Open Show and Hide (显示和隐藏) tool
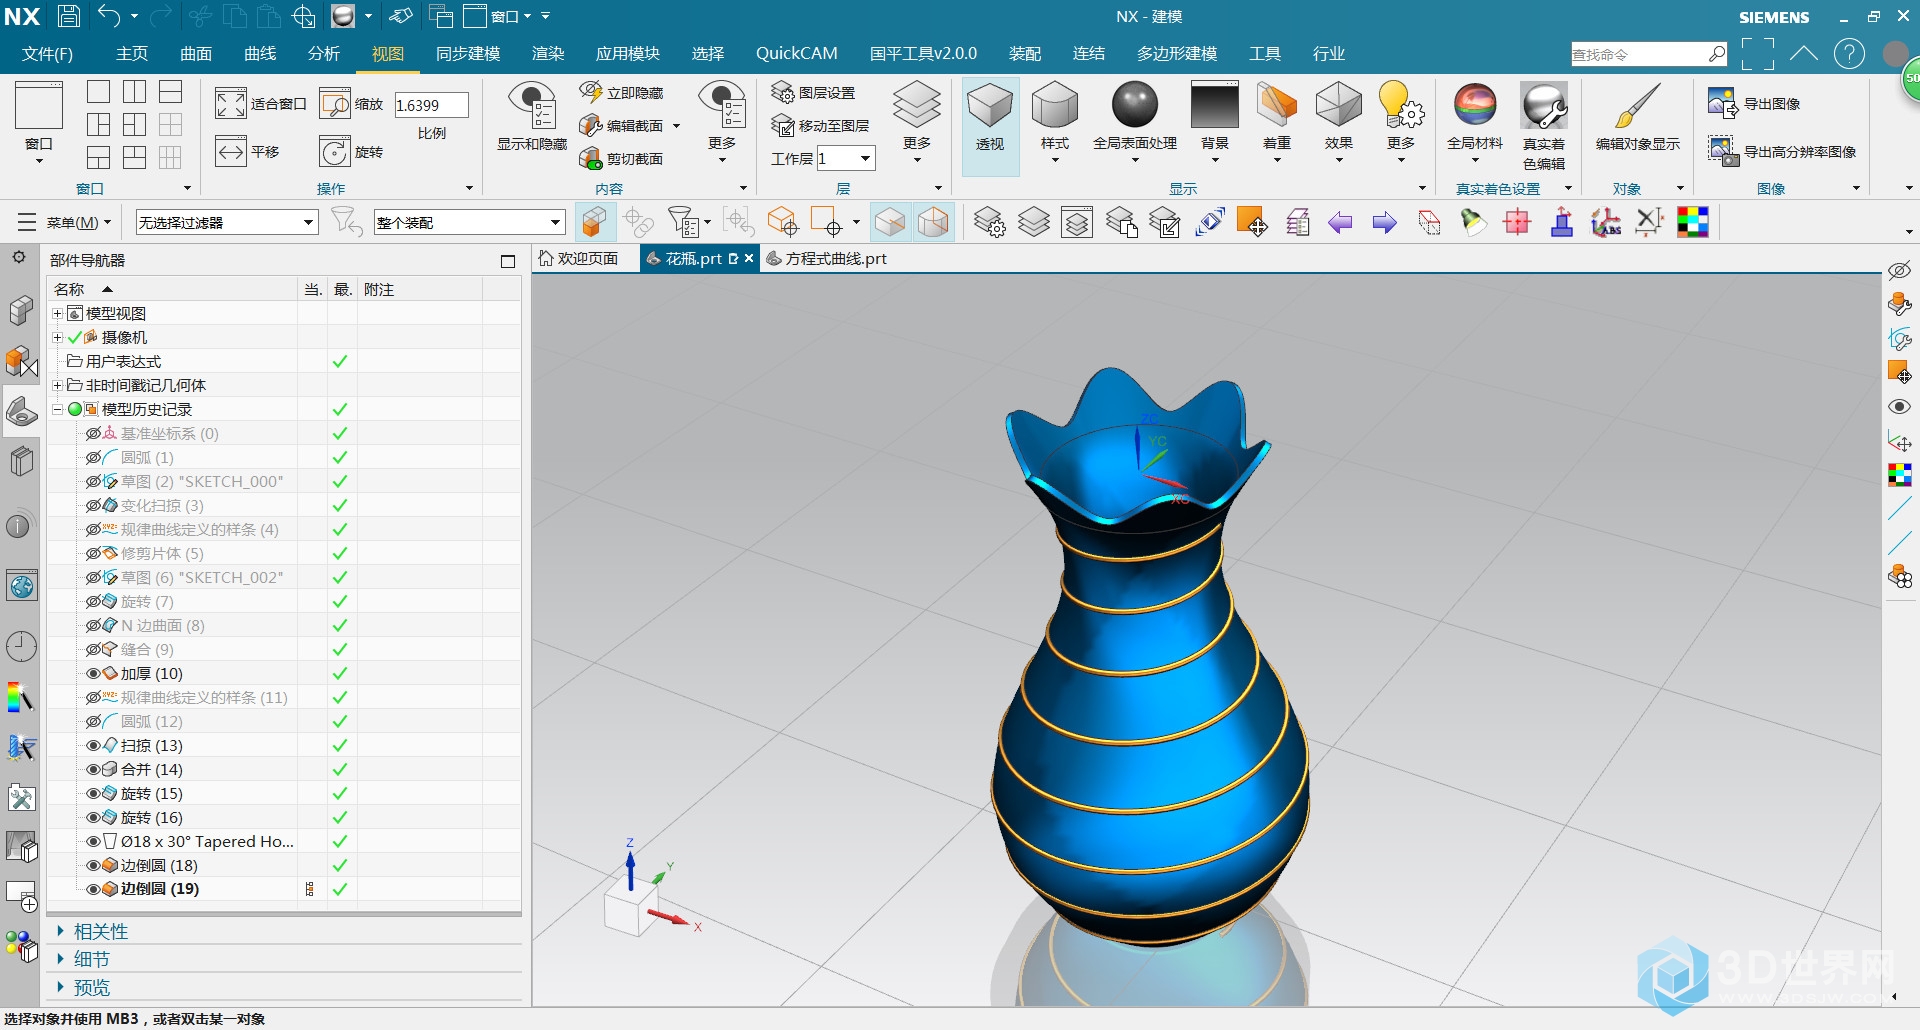Viewport: 1920px width, 1030px height. pos(532,117)
